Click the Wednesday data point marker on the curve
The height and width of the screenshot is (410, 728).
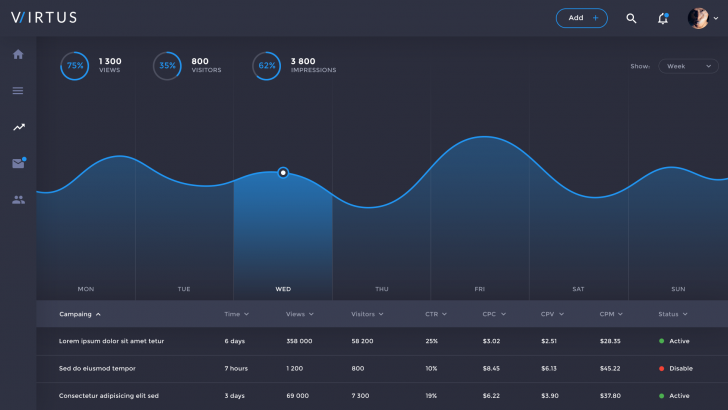[x=283, y=173]
